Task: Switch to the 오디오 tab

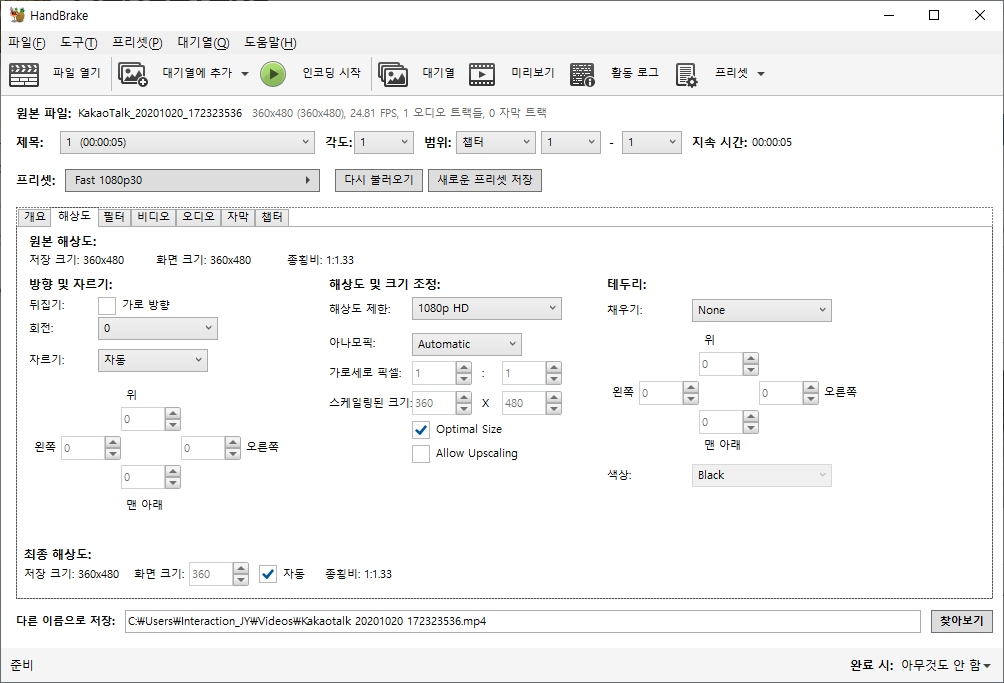Action: coord(198,218)
